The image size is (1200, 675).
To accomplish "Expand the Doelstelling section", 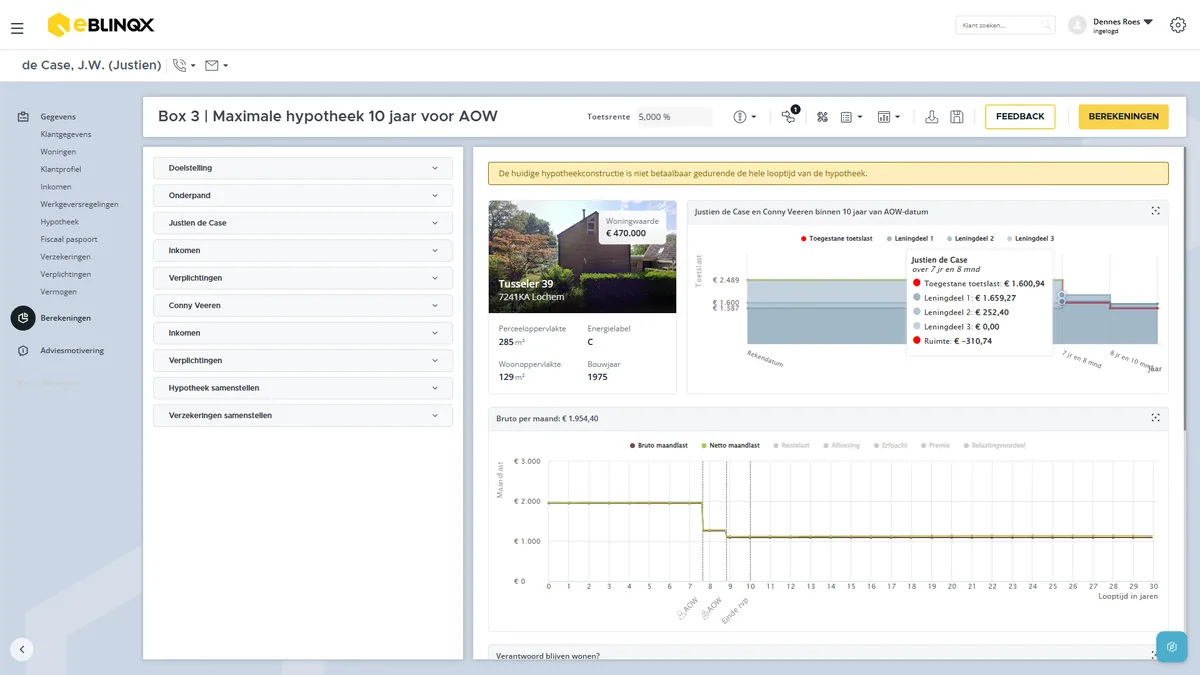I will tap(303, 168).
